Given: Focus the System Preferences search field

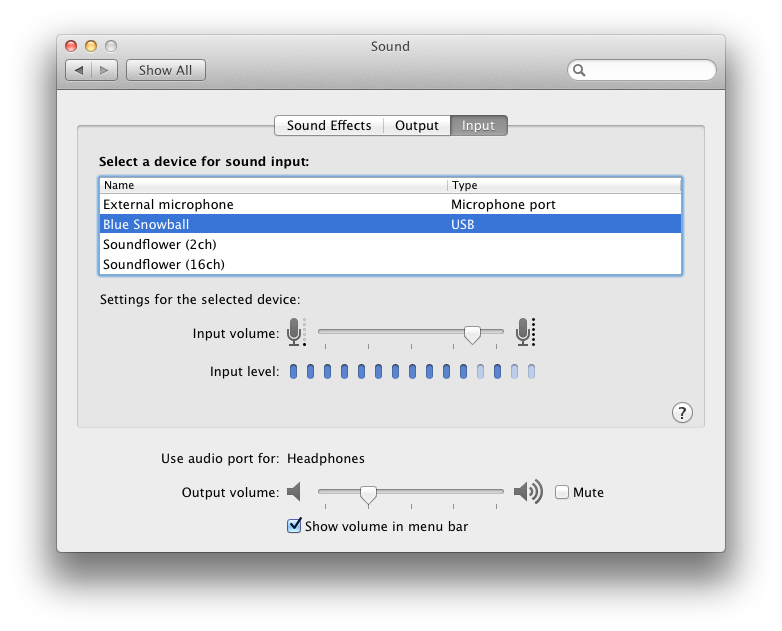Looking at the screenshot, I should point(642,70).
